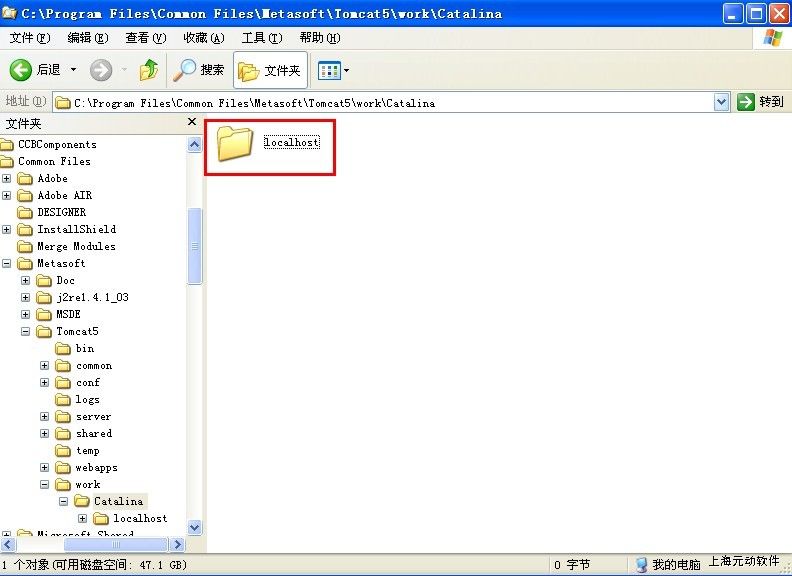
Task: Open the address bar dropdown arrow
Action: coord(722,102)
